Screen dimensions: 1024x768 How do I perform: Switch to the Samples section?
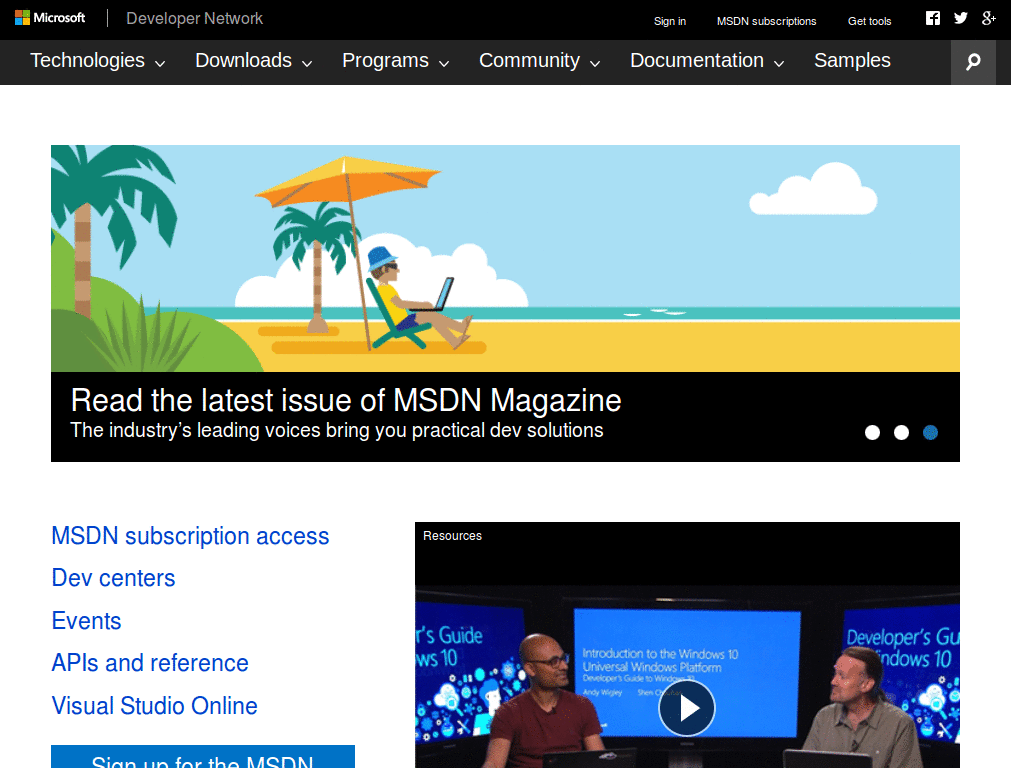tap(852, 61)
